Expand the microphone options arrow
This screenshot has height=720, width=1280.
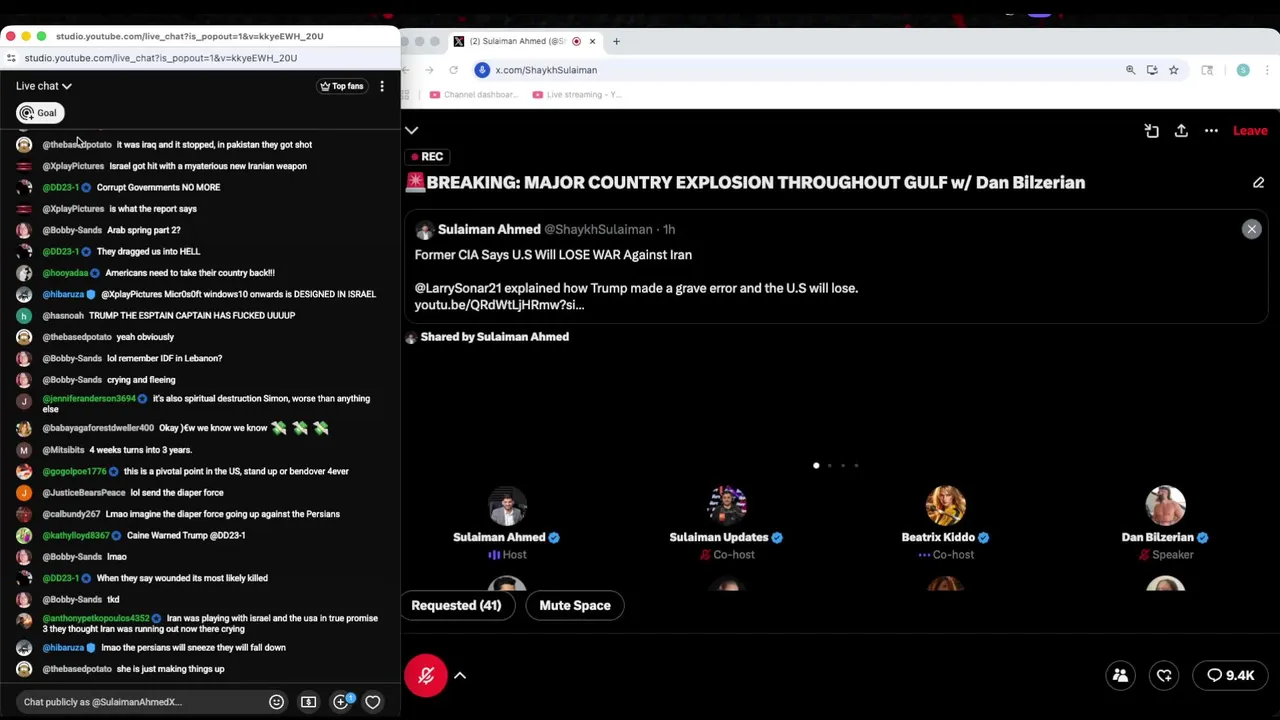[460, 676]
